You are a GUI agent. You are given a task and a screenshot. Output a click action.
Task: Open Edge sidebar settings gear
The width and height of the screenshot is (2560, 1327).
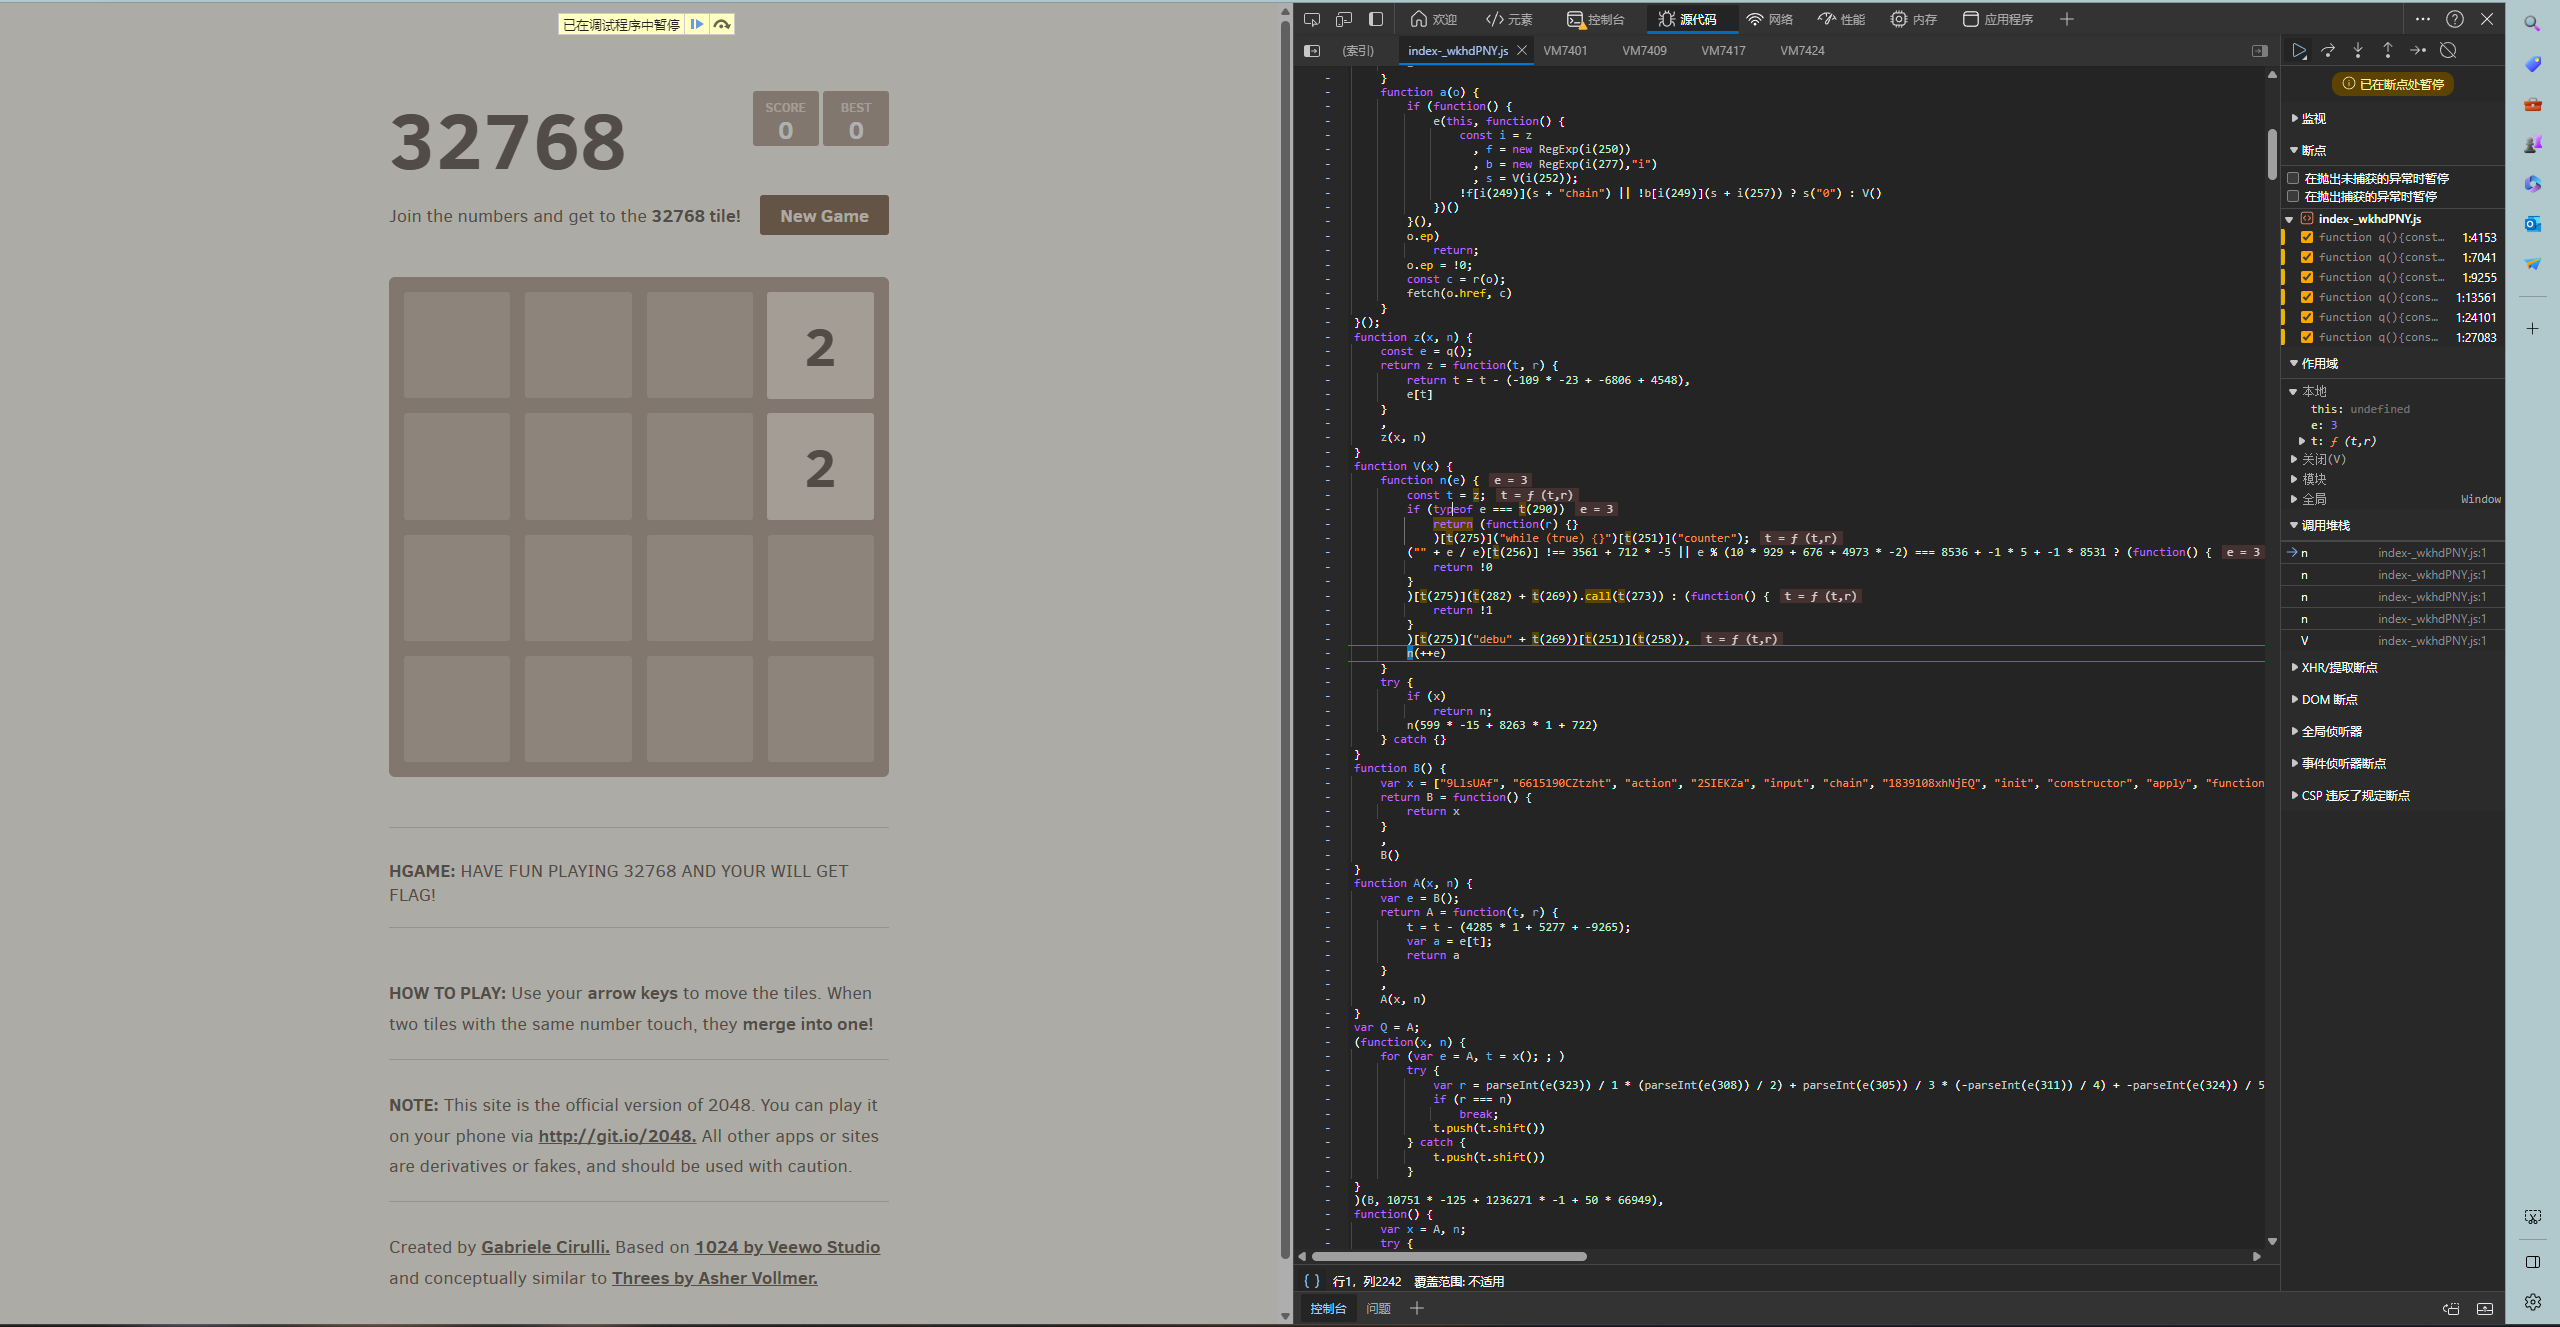click(2532, 1301)
